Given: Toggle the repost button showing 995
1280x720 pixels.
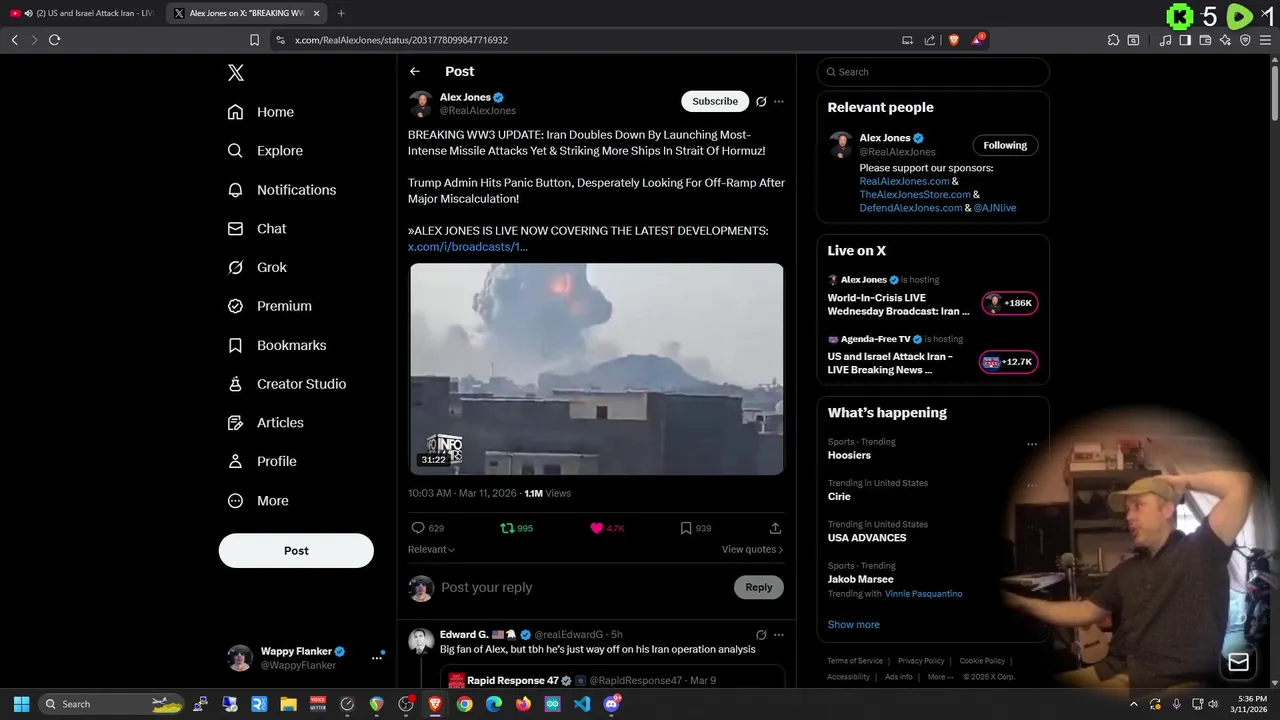Looking at the screenshot, I should click(x=517, y=528).
